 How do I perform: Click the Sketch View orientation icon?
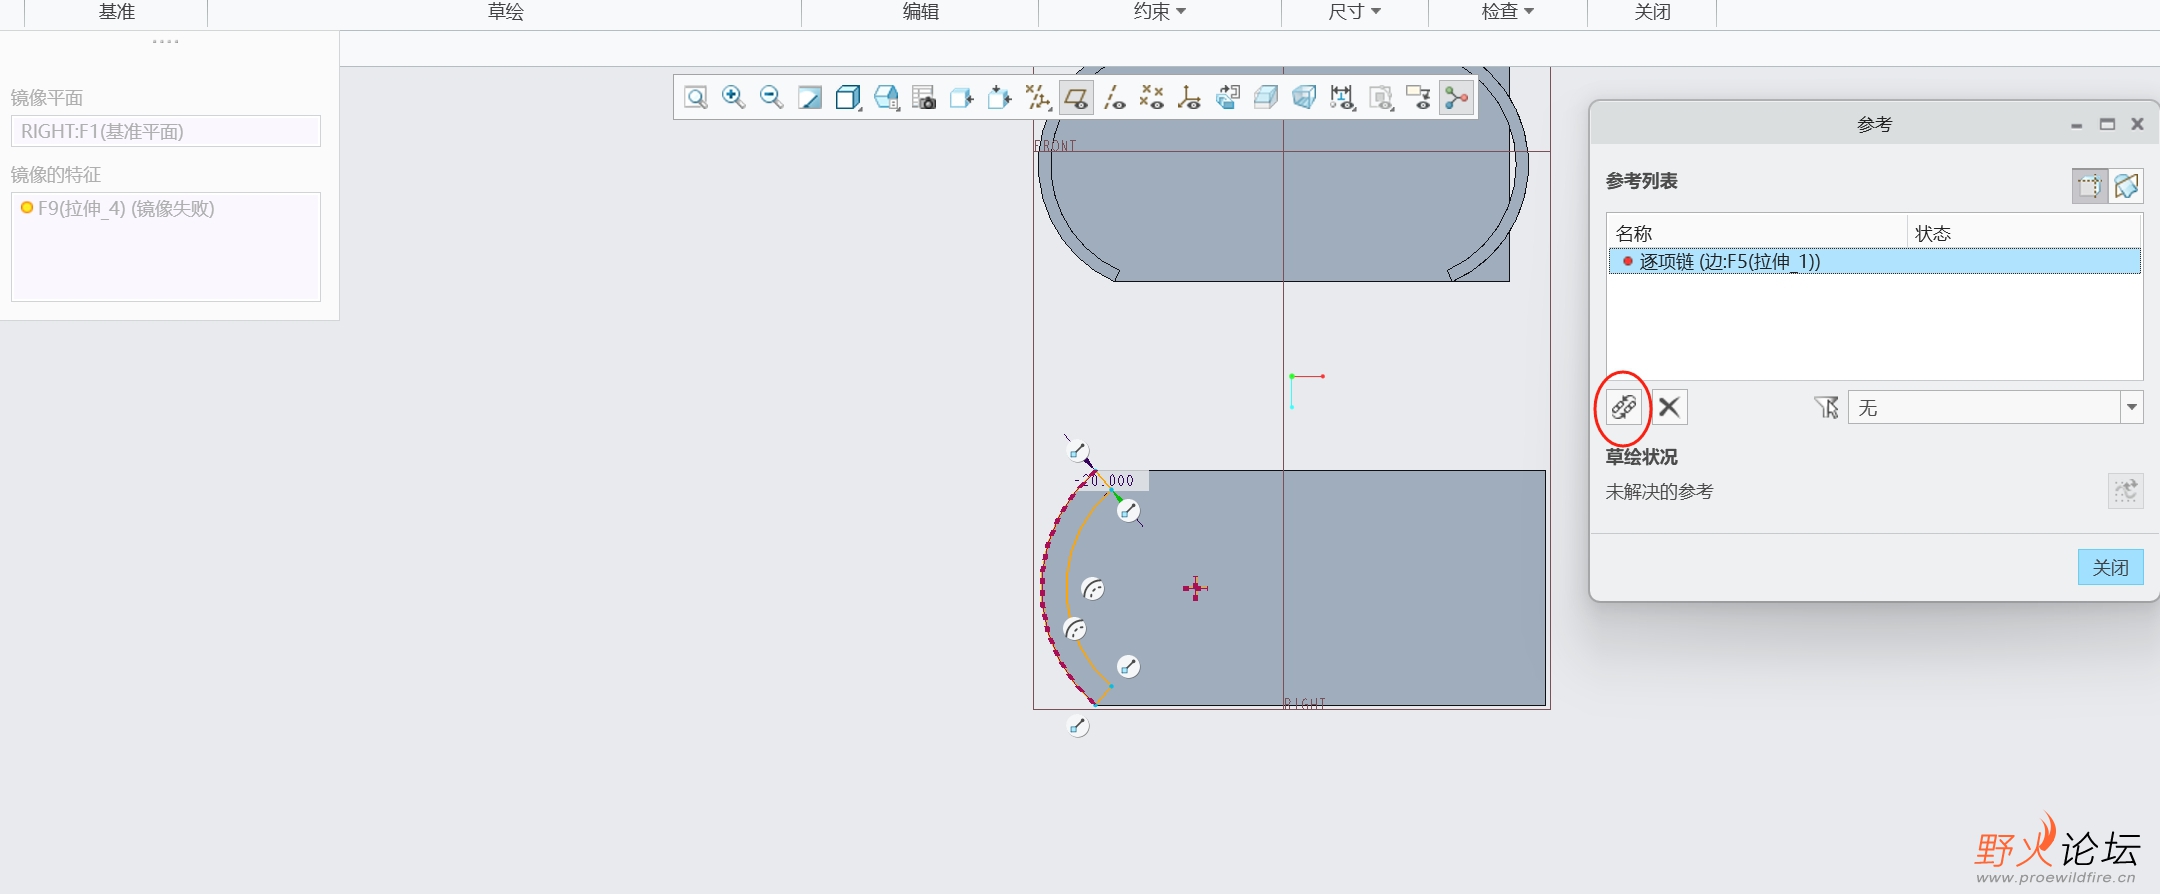[x=962, y=97]
